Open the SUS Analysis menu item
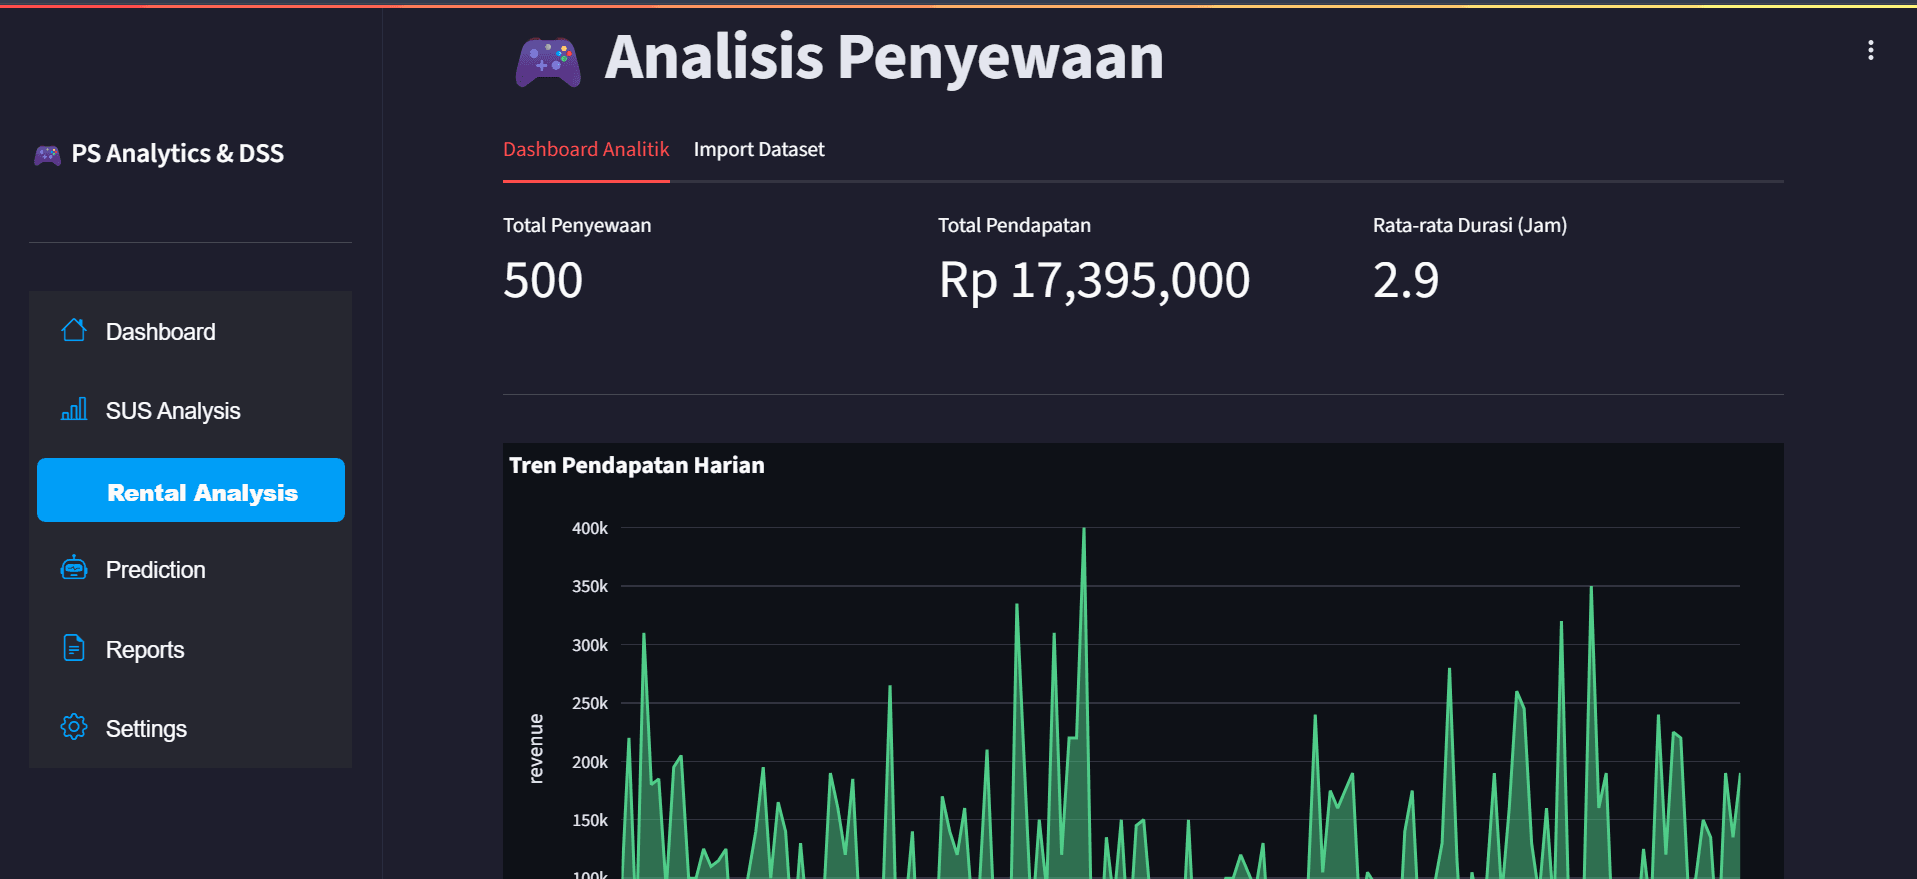1917x879 pixels. point(191,410)
